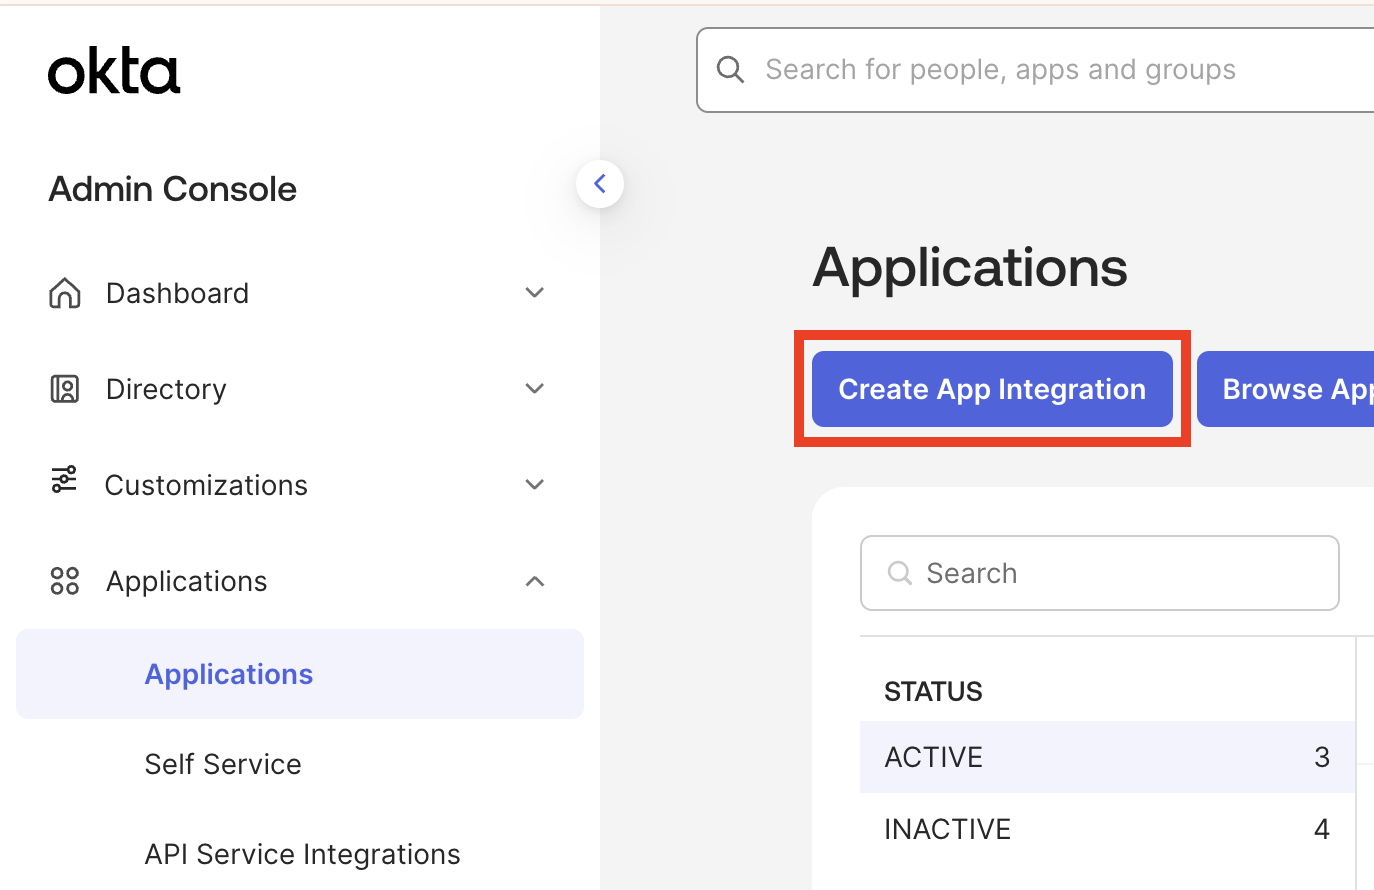Select the Dashboard home icon
Viewport: 1374px width, 890px height.
63,292
